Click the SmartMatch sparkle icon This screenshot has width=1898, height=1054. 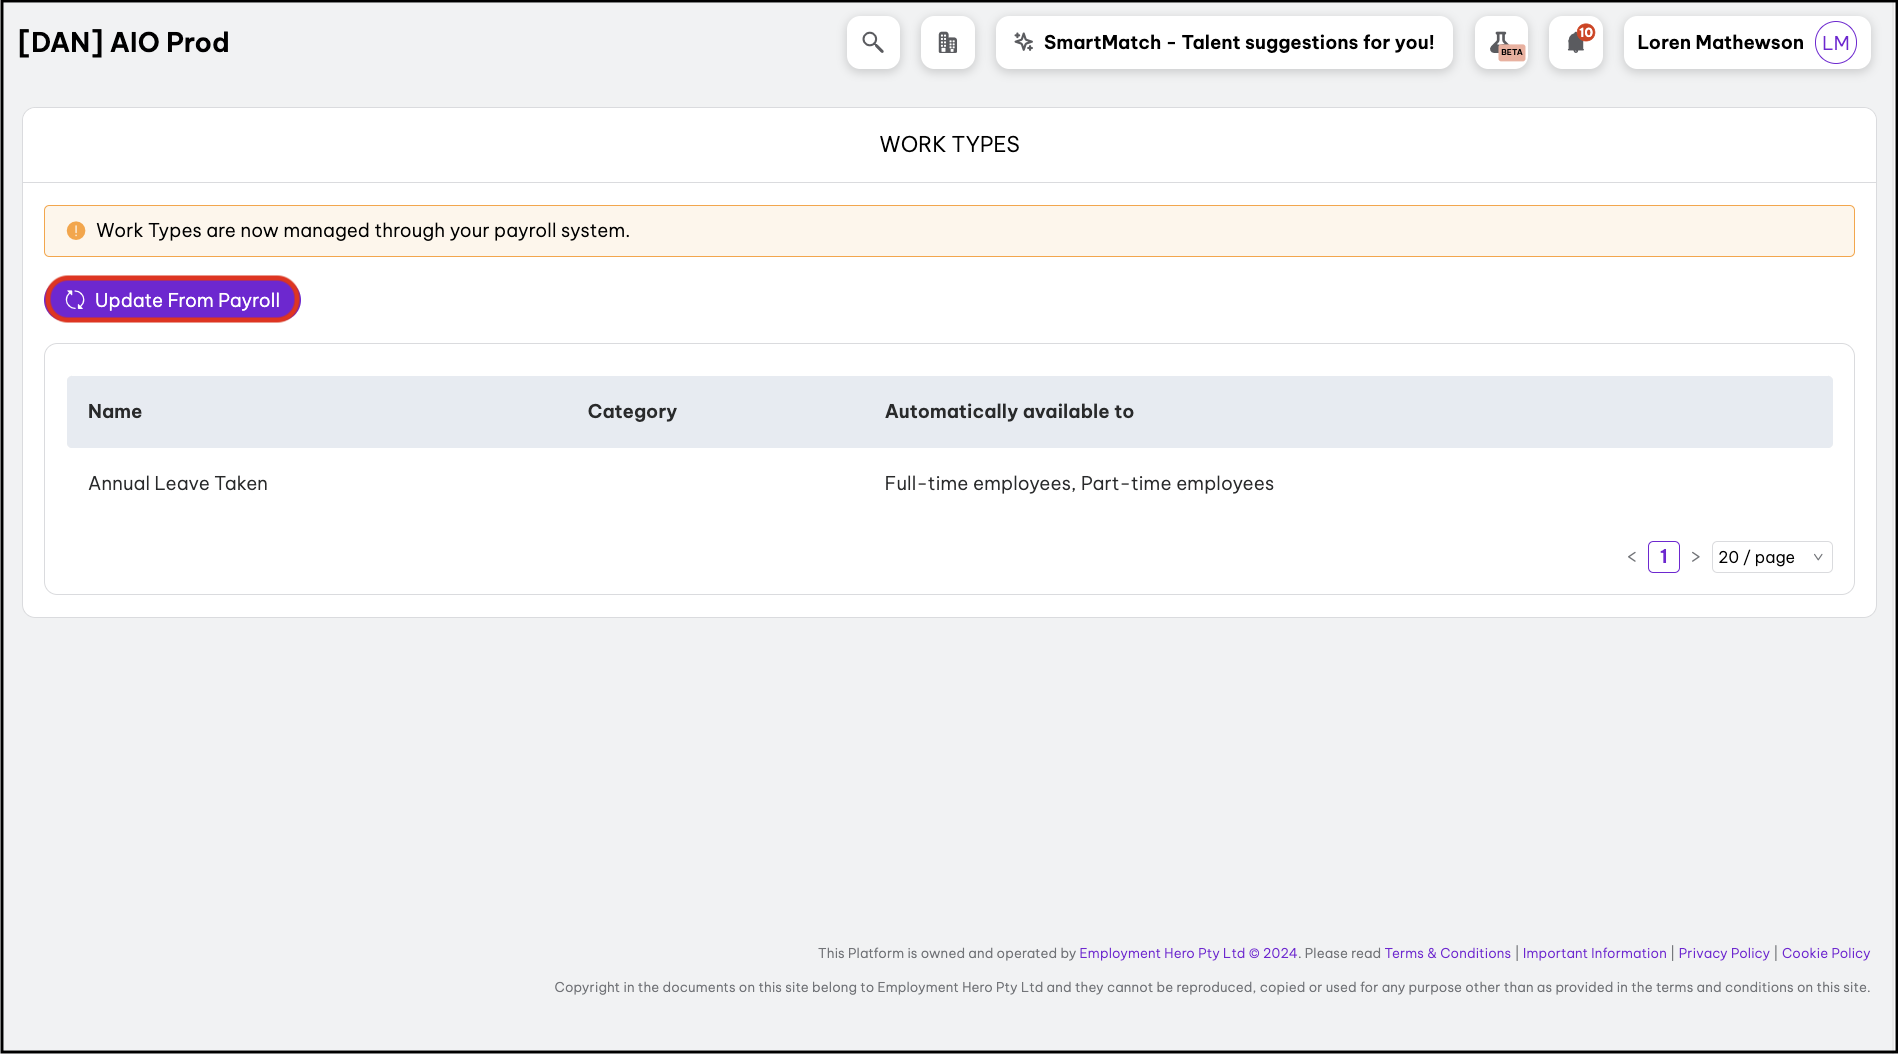coord(1023,42)
